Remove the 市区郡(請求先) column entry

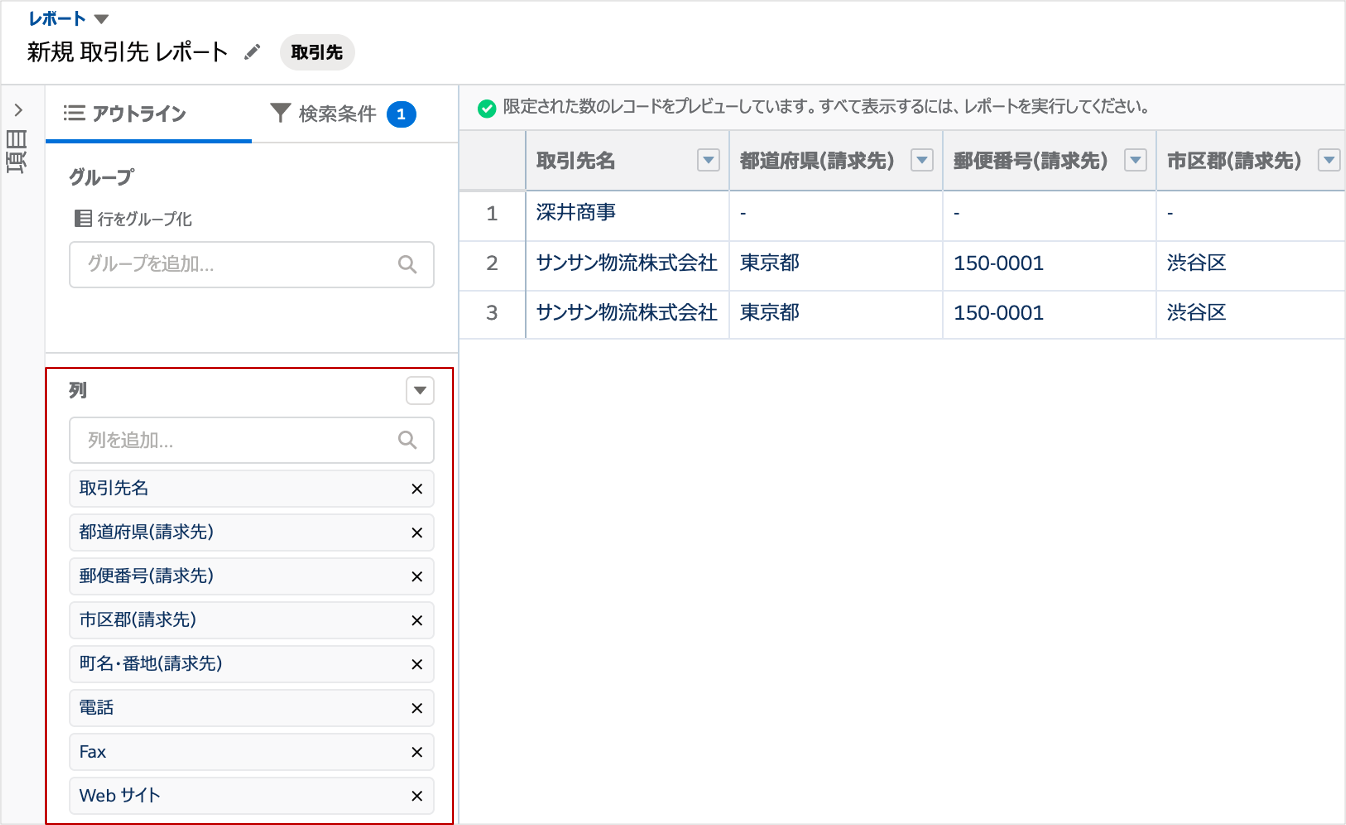pos(417,621)
